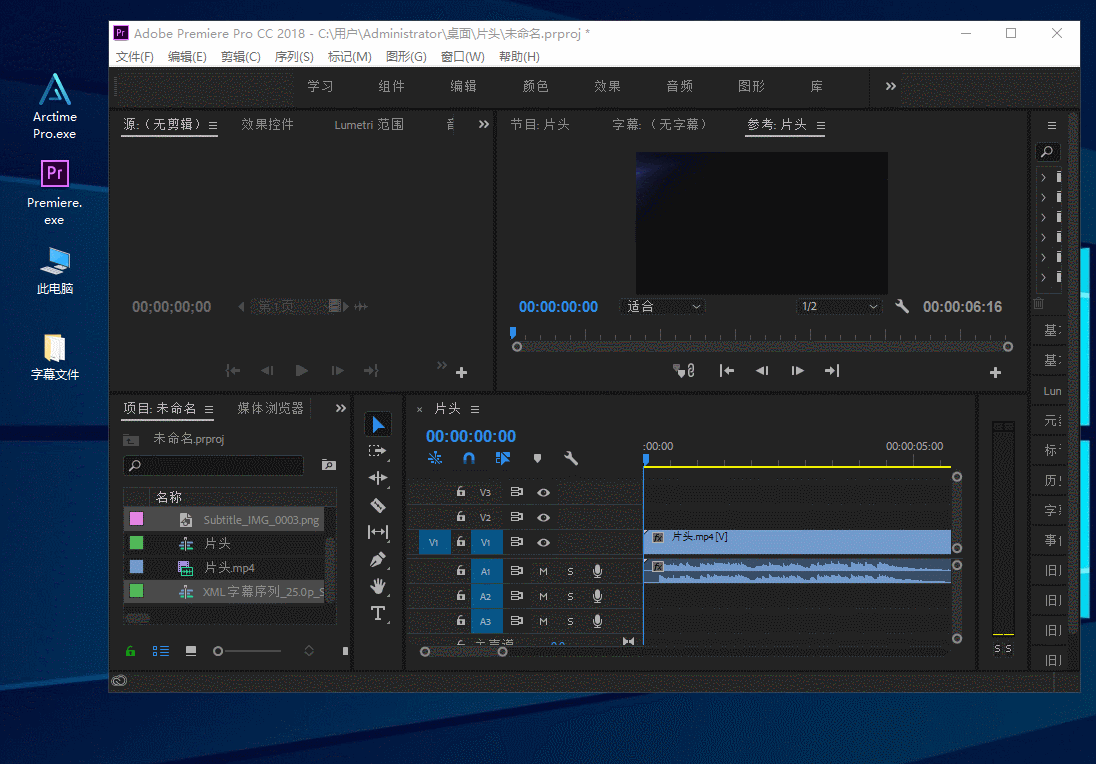The width and height of the screenshot is (1096, 764).
Task: Switch project panel to icon view
Action: point(191,651)
